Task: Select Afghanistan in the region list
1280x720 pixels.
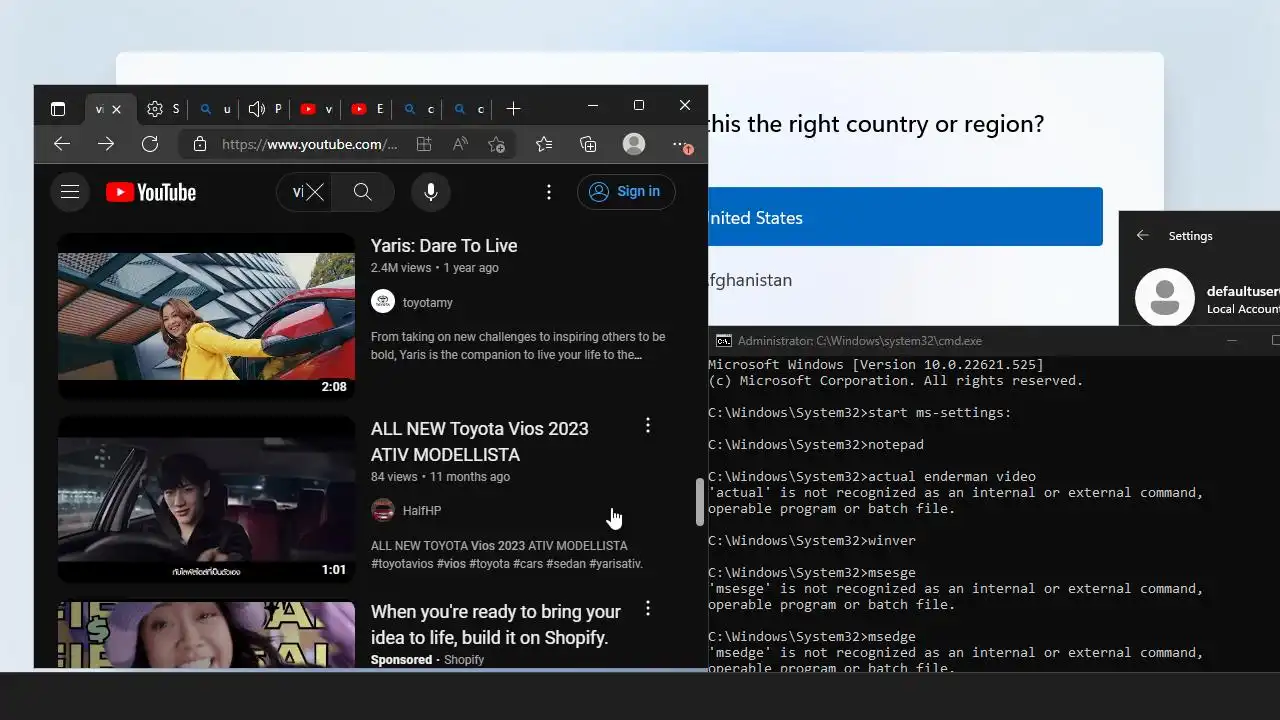Action: tap(750, 280)
